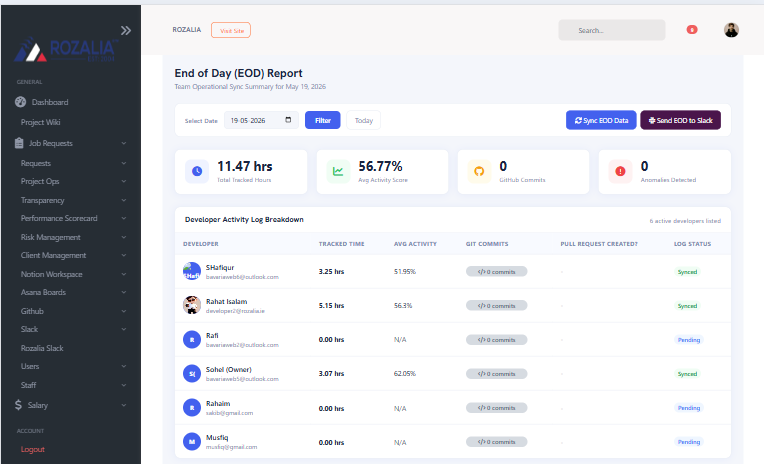Expand the Client Management chevron
Viewport: 764px width, 464px height.
point(124,255)
